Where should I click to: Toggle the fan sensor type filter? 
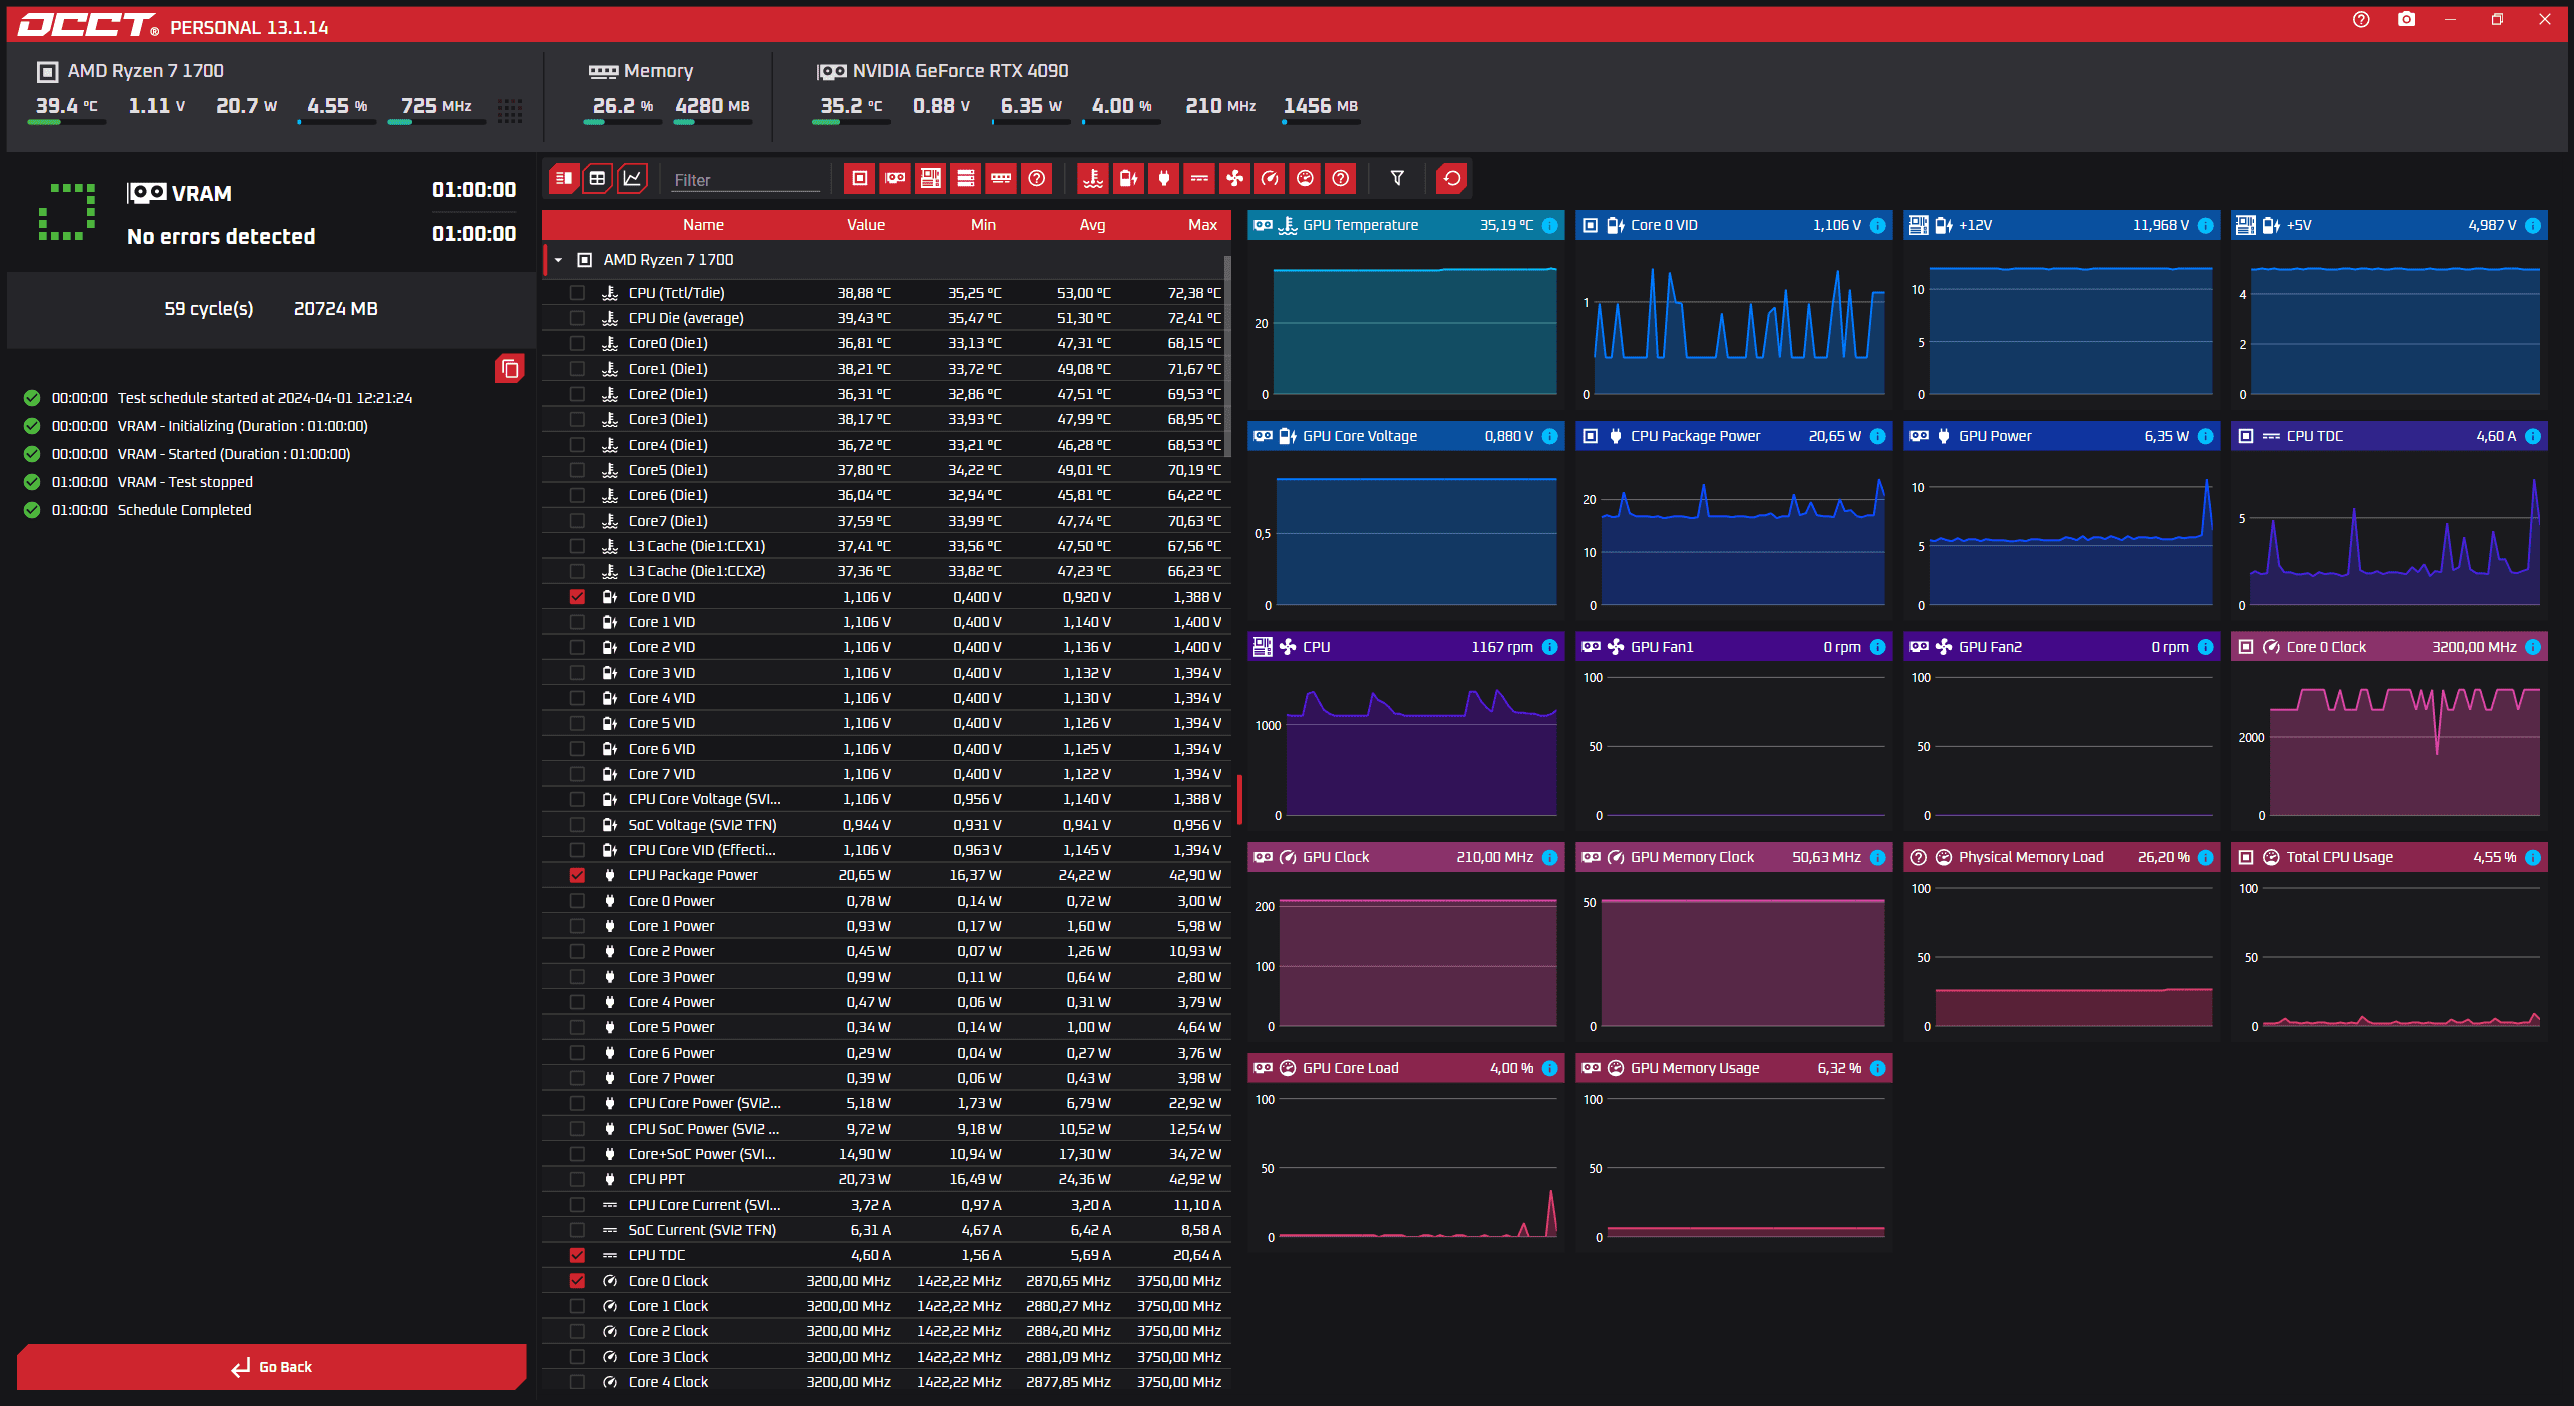coord(1235,179)
